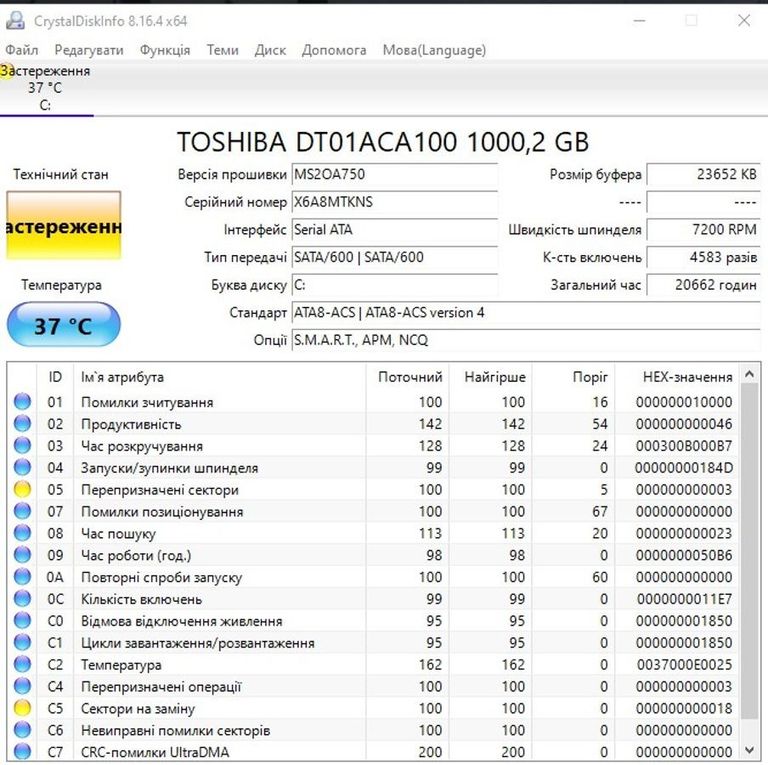Click the Поріг column header
Viewport: 768px width, 765px height.
(574, 377)
